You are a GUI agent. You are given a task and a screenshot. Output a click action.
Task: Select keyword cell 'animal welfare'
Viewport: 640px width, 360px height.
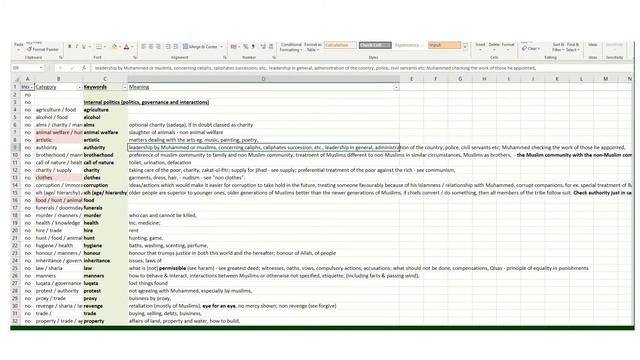[105, 132]
